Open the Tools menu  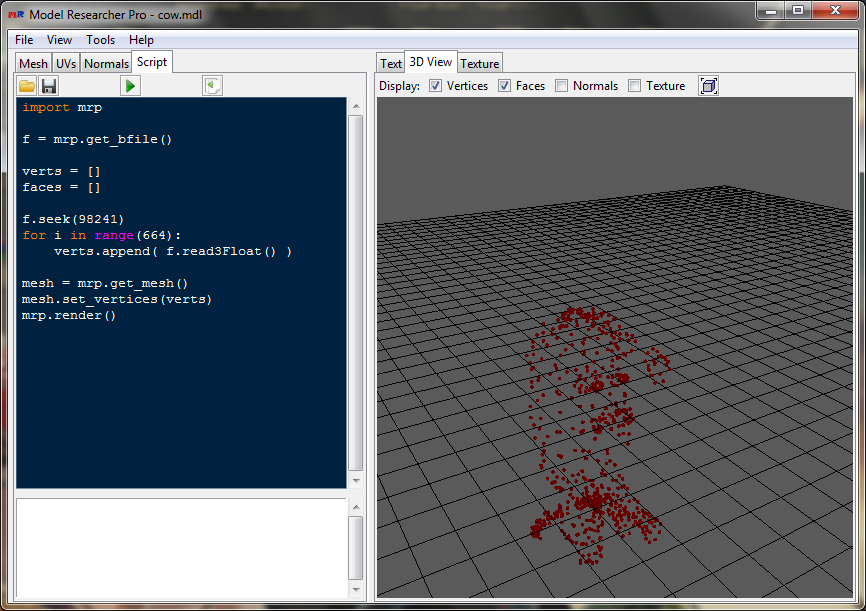[101, 40]
